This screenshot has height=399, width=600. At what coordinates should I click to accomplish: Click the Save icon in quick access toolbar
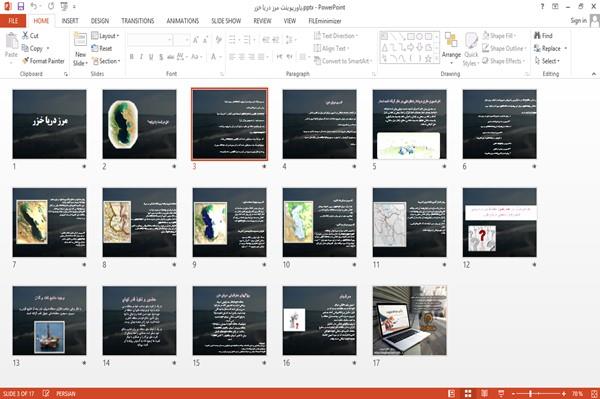21,6
